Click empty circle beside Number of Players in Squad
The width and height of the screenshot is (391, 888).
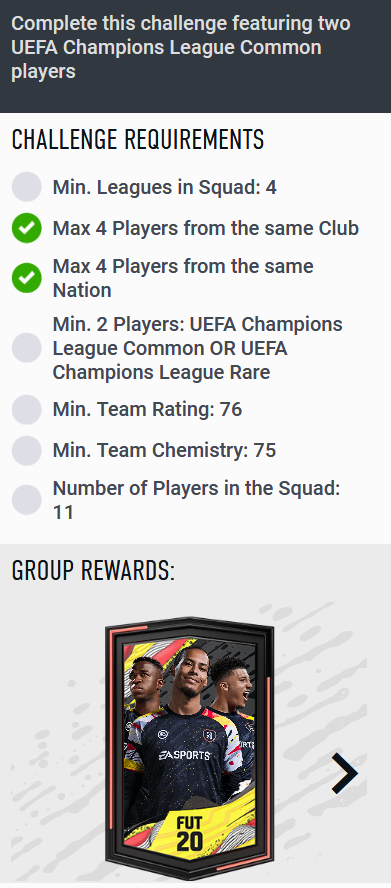[x=27, y=500]
